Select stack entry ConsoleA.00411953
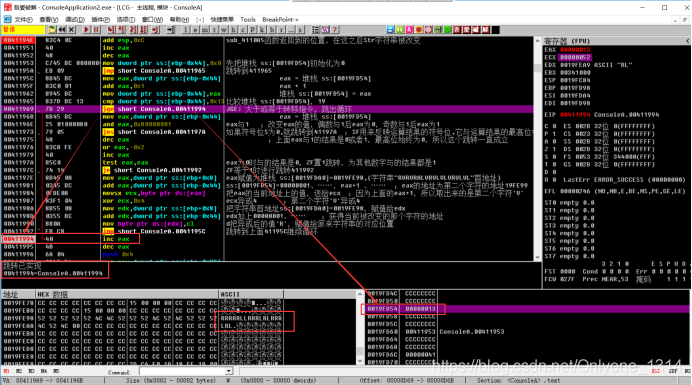 coord(472,332)
